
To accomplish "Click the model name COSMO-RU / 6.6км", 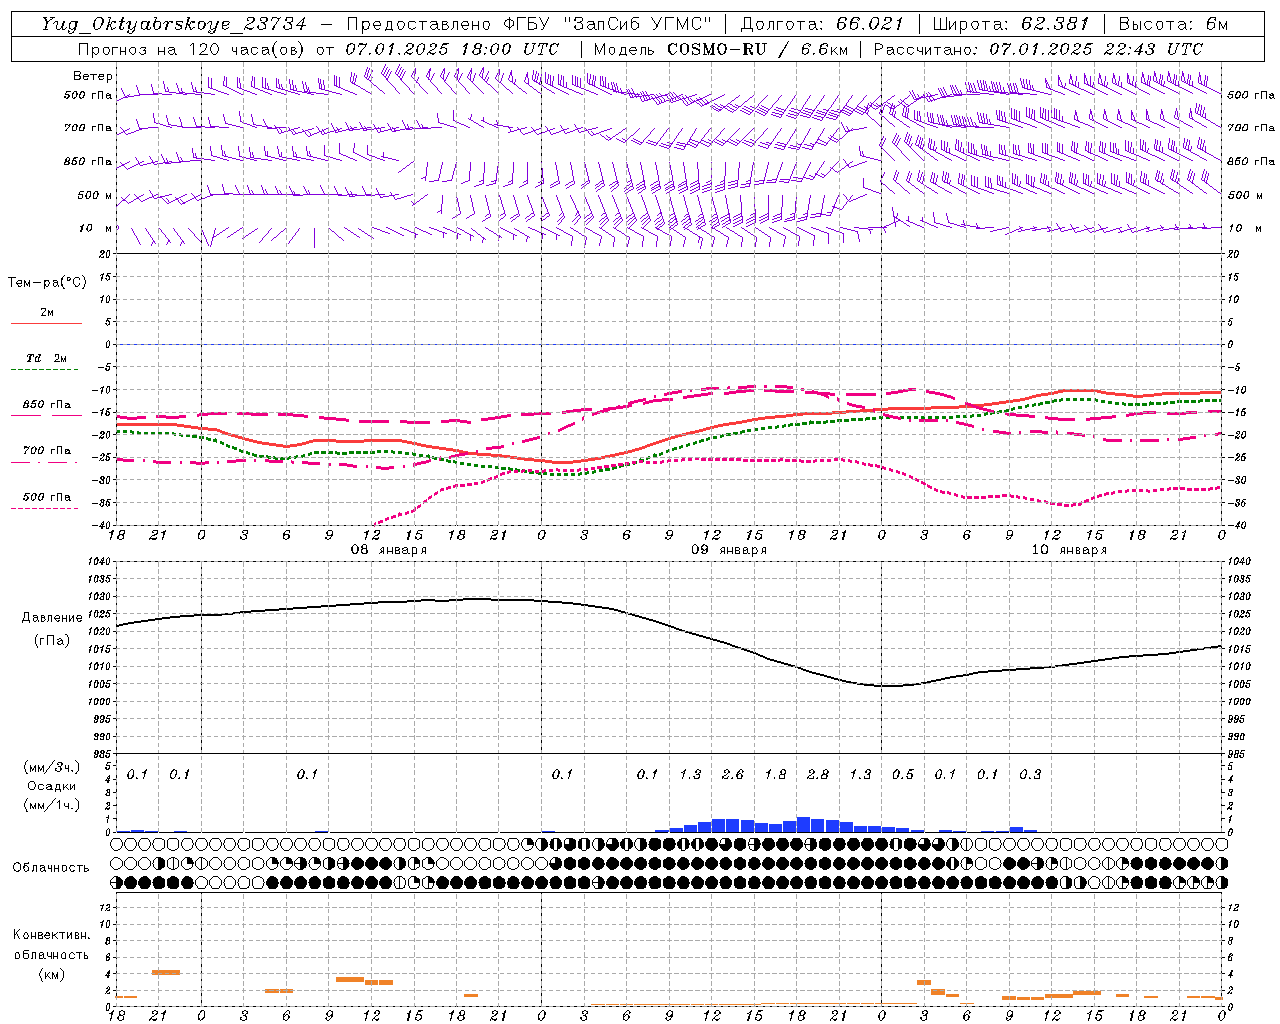I will tap(757, 49).
